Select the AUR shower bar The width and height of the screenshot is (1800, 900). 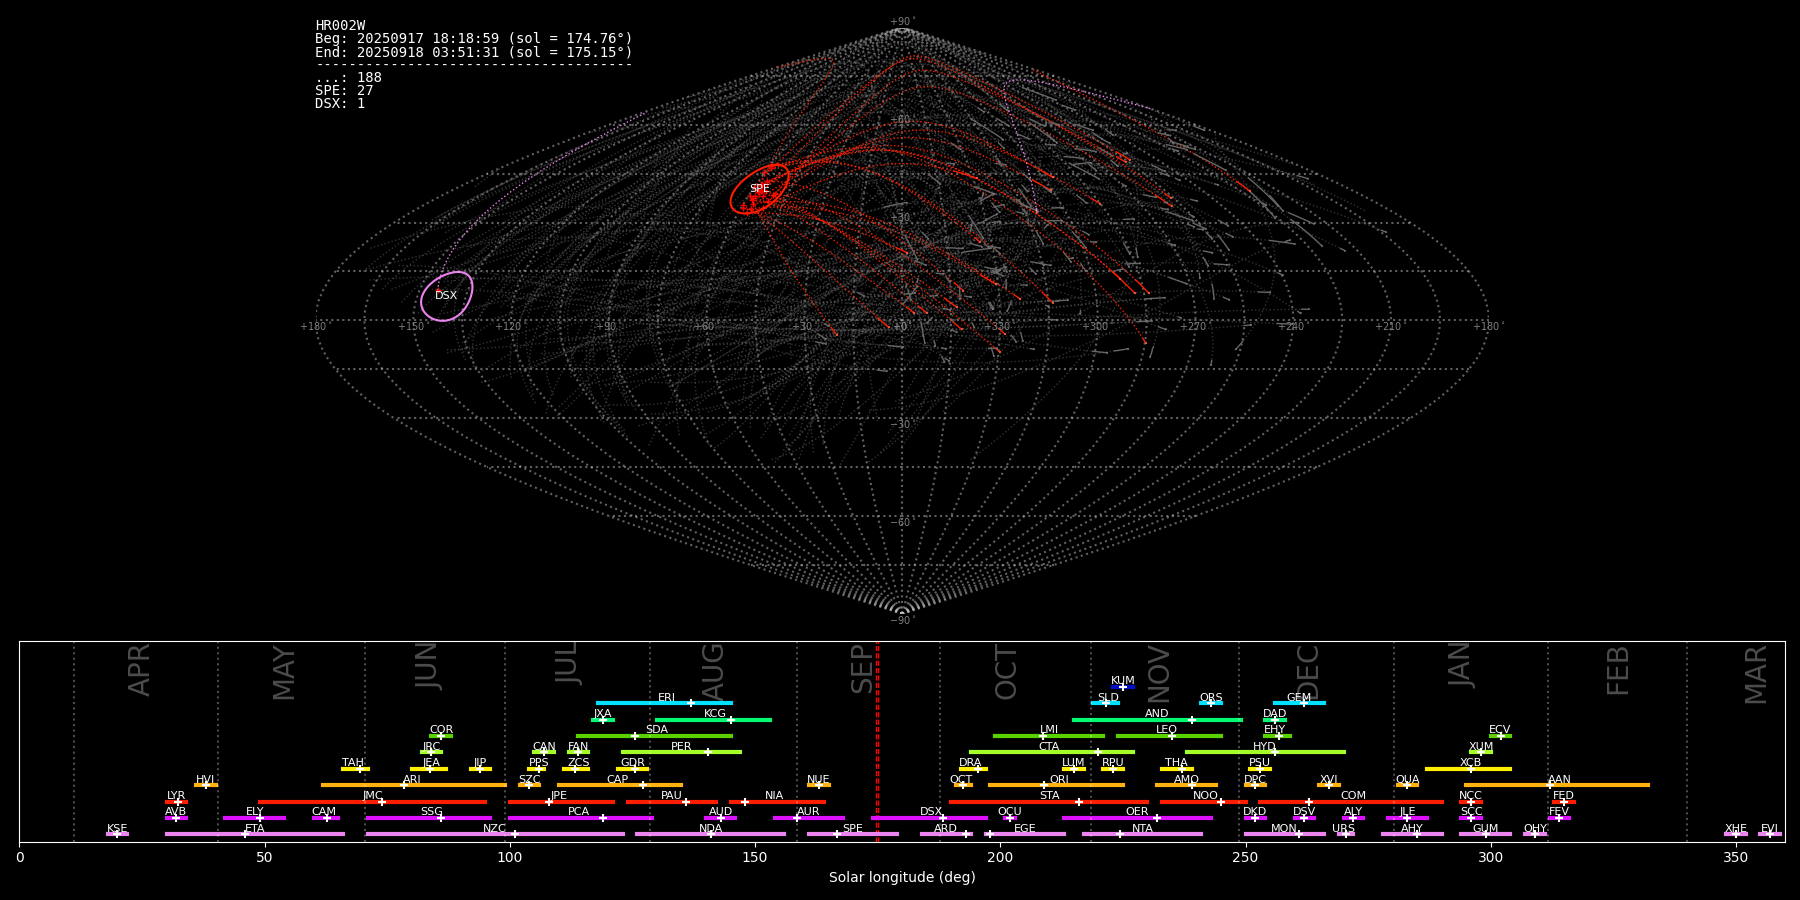[x=808, y=818]
